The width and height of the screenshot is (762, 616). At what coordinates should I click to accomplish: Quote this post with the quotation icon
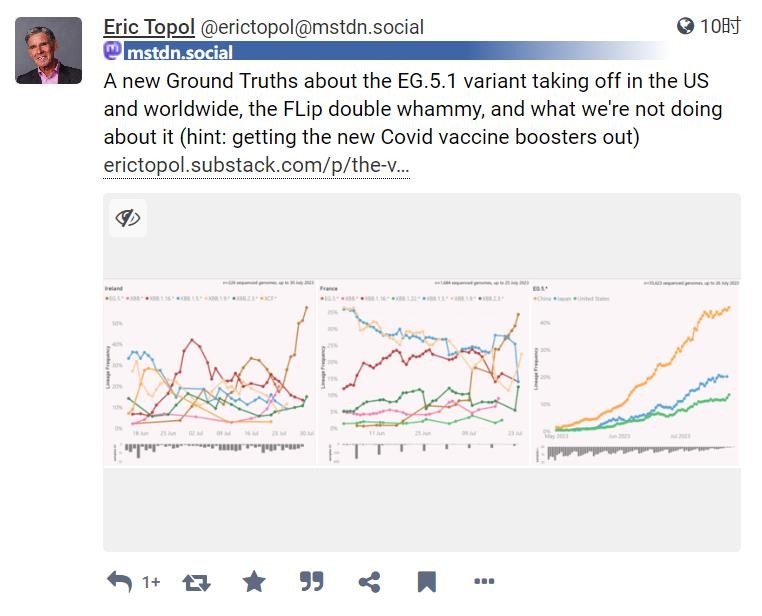point(312,581)
